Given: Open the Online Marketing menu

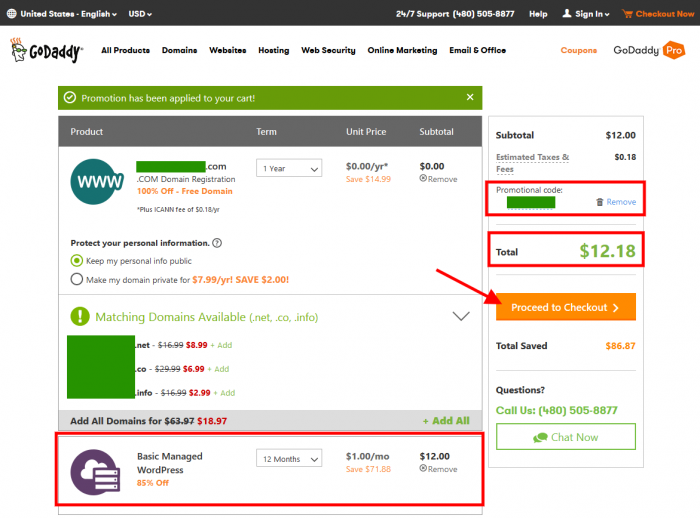Looking at the screenshot, I should tap(402, 50).
